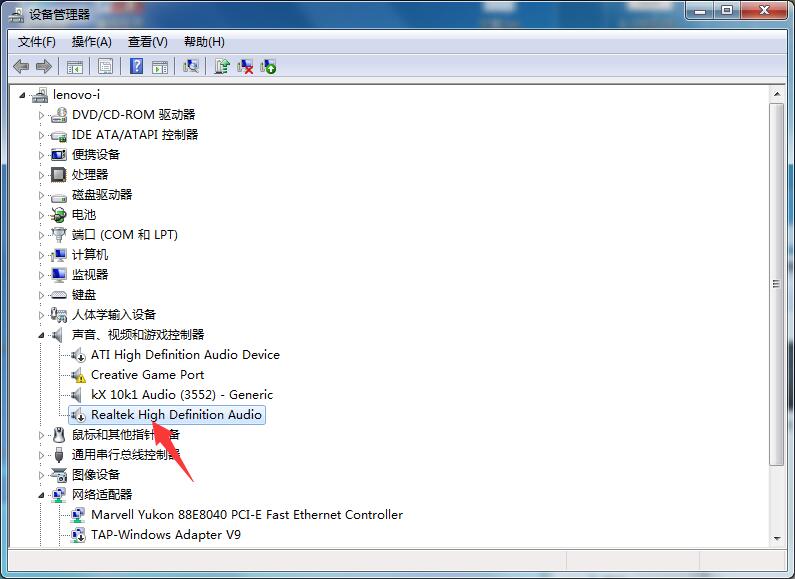Click the Update driver software icon
The image size is (795, 579).
[x=222, y=66]
